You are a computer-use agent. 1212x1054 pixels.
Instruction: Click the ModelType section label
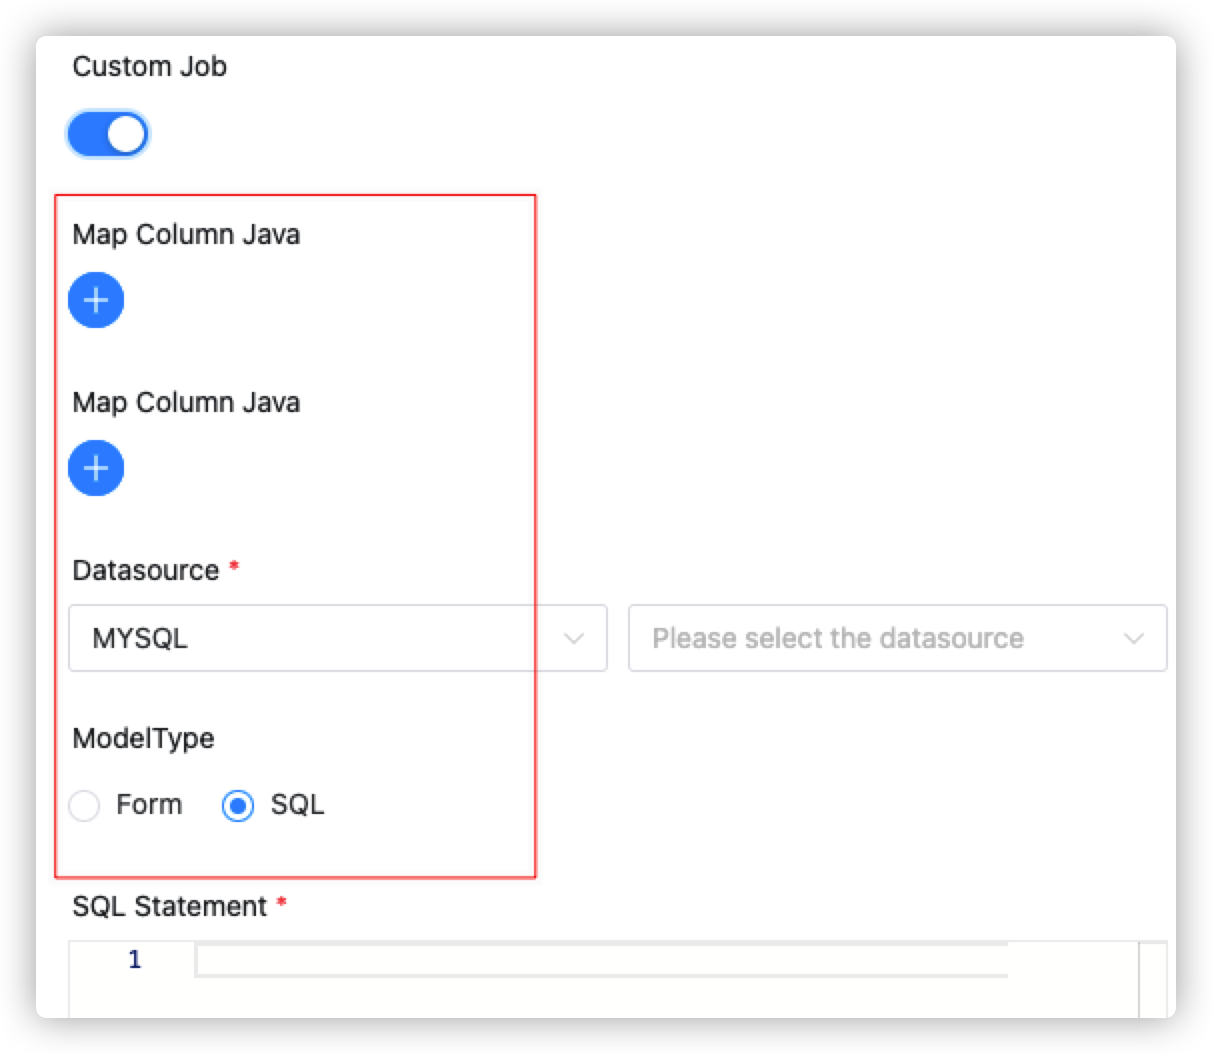tap(143, 738)
